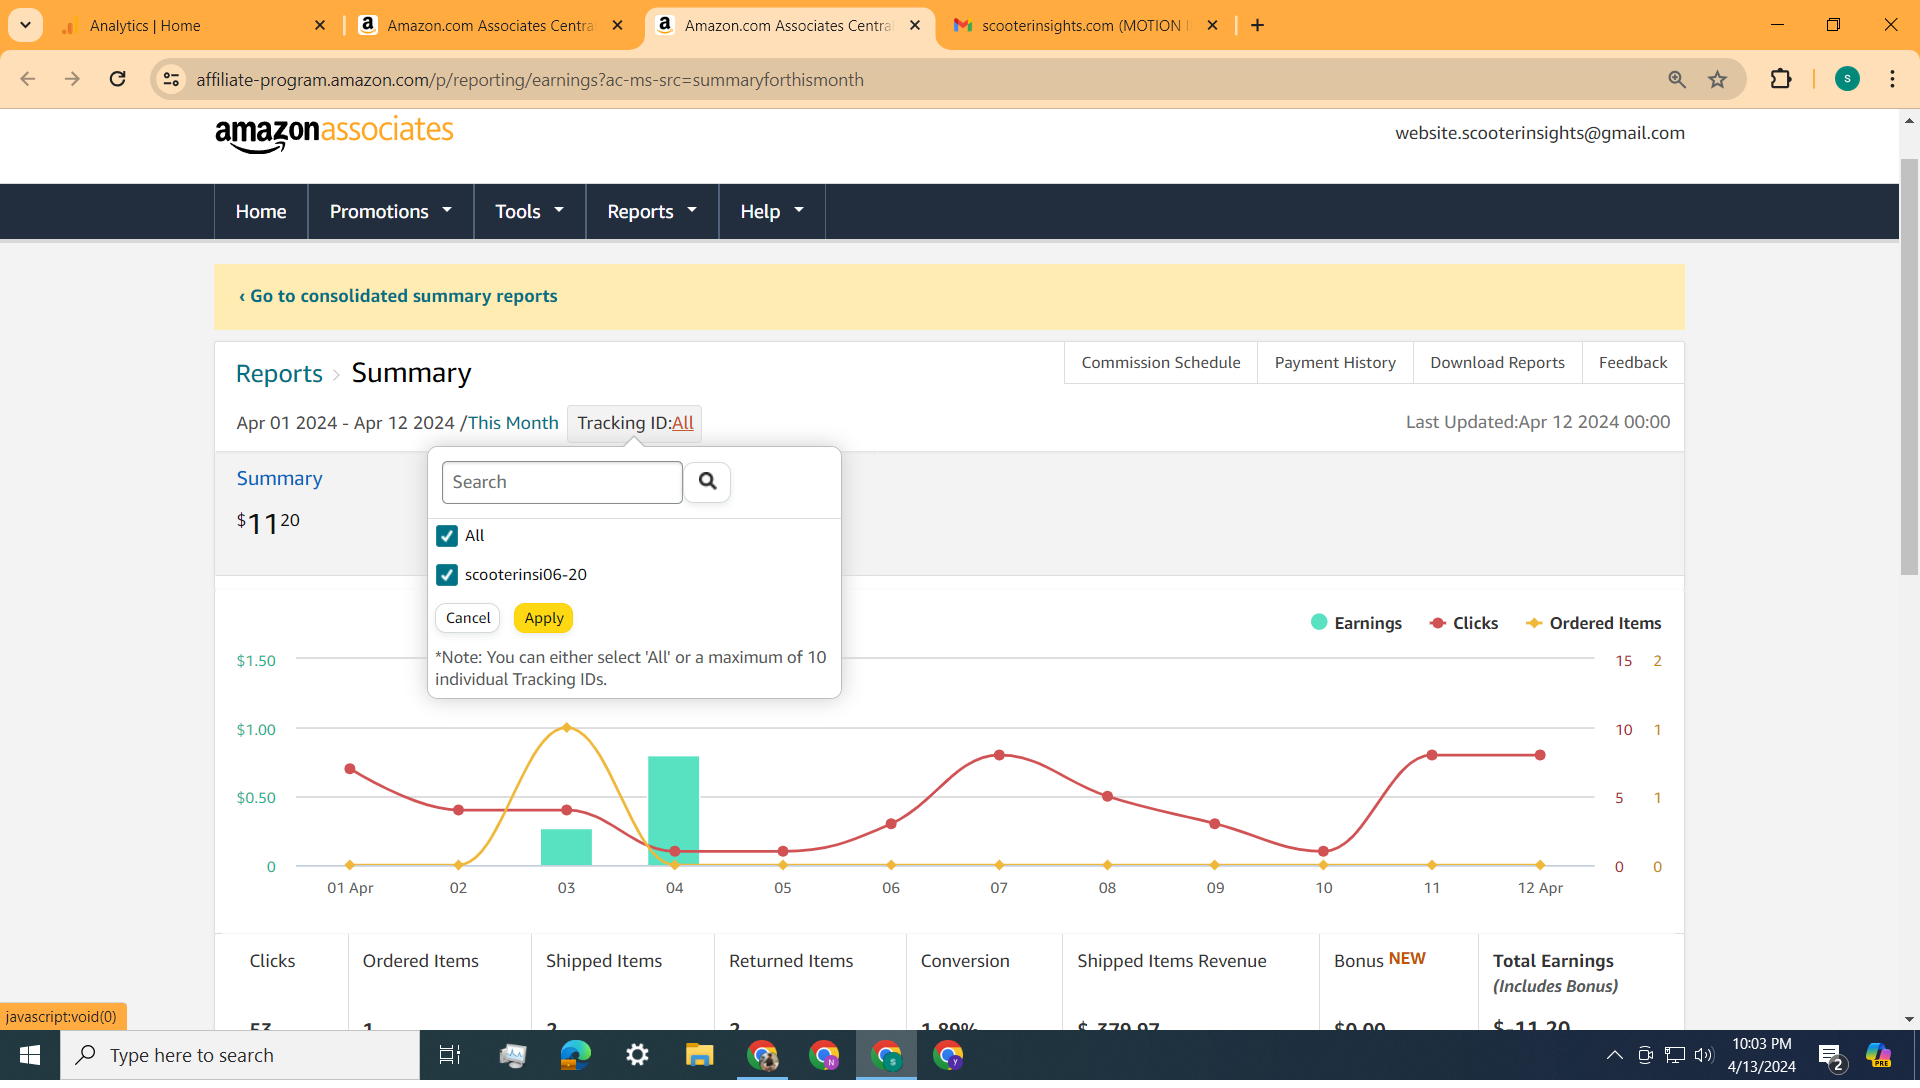Click the zoom magnifier icon in address bar

[1677, 79]
